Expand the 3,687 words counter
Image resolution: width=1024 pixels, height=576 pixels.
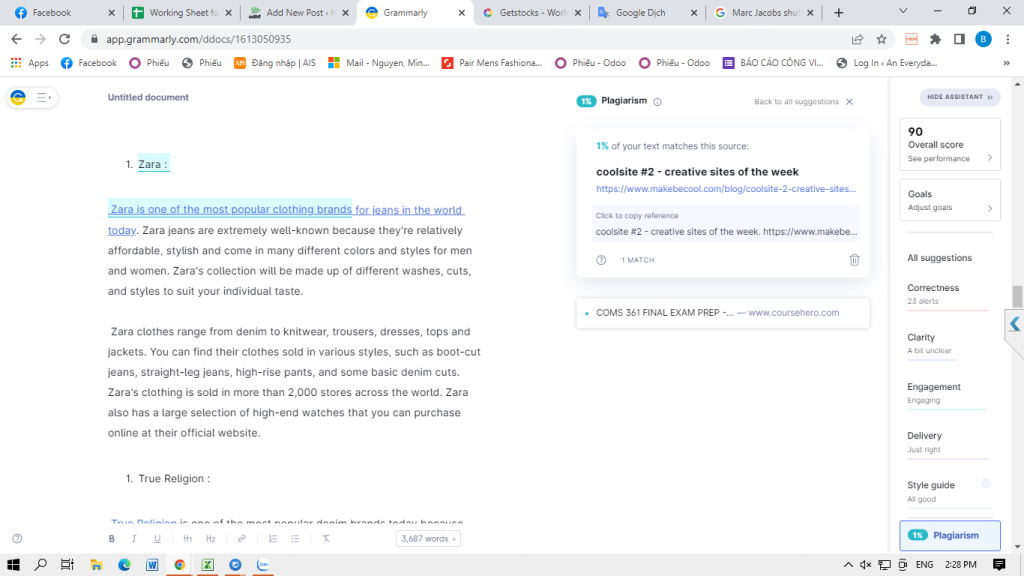[428, 539]
